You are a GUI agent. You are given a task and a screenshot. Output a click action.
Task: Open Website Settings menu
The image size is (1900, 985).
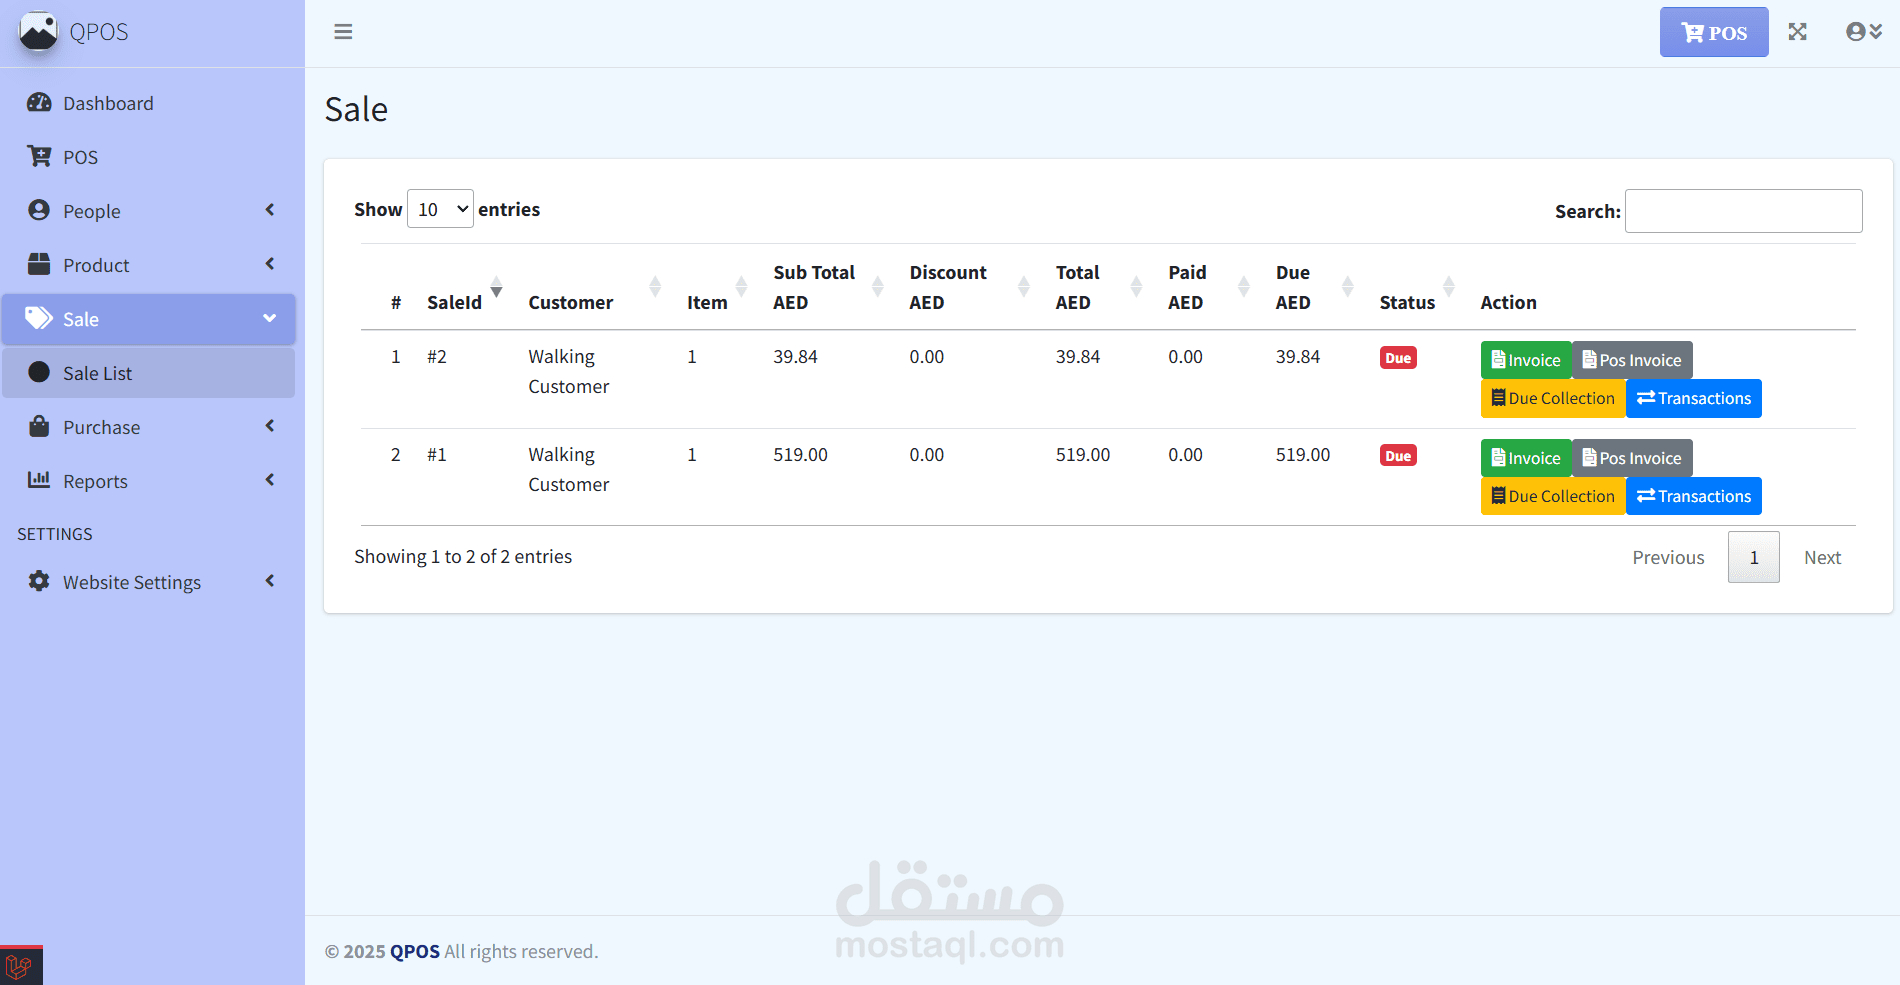click(x=148, y=582)
